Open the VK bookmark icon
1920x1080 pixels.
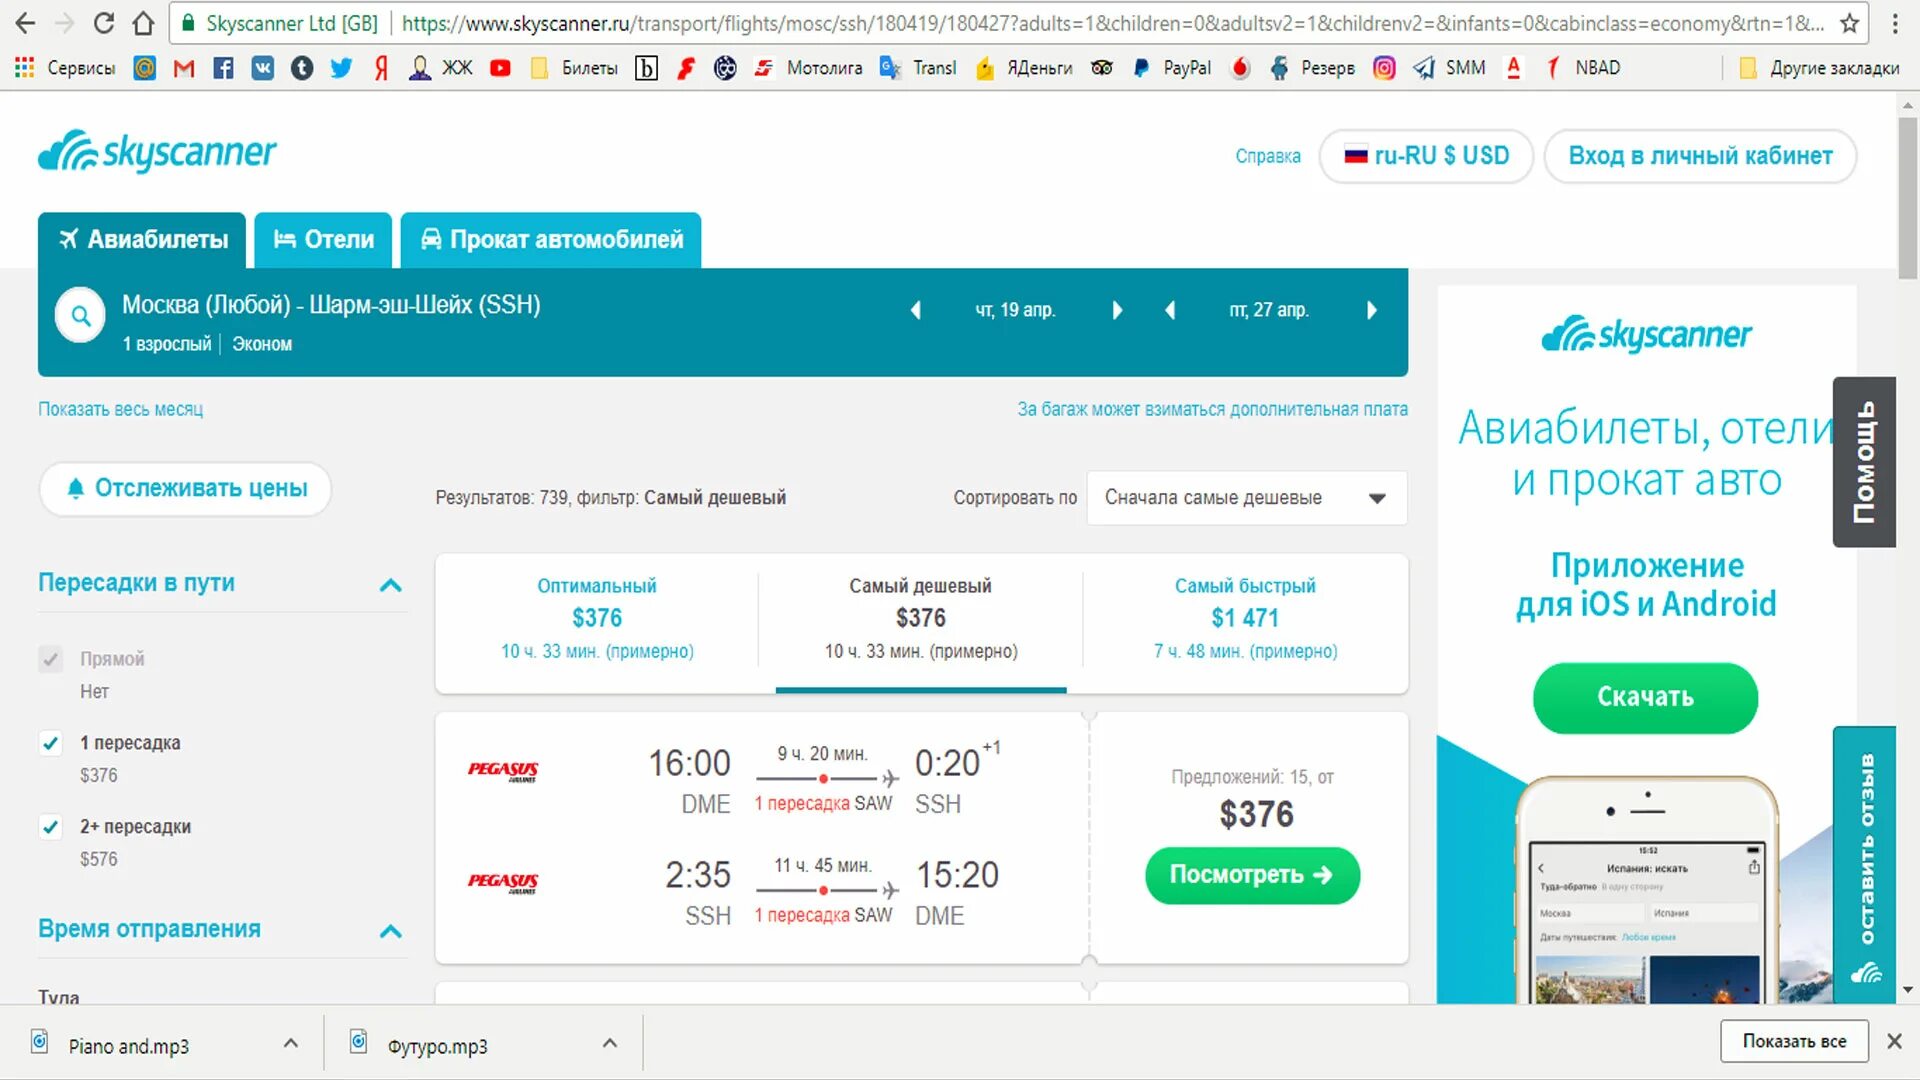click(262, 68)
